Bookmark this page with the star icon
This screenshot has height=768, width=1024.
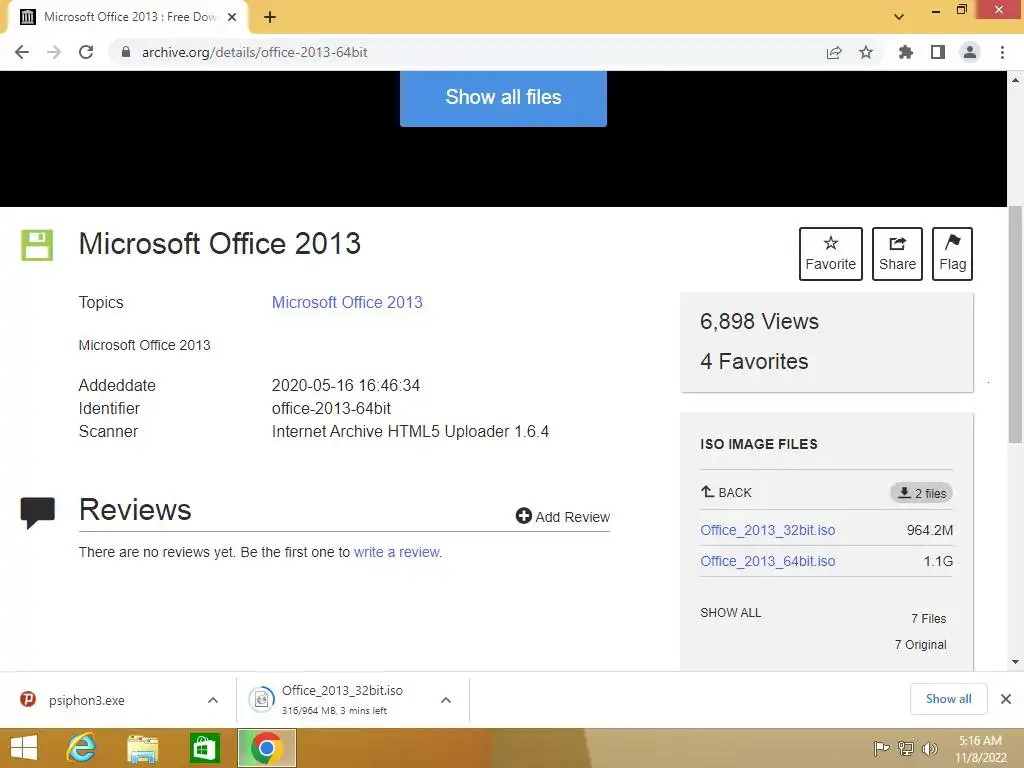coord(865,52)
